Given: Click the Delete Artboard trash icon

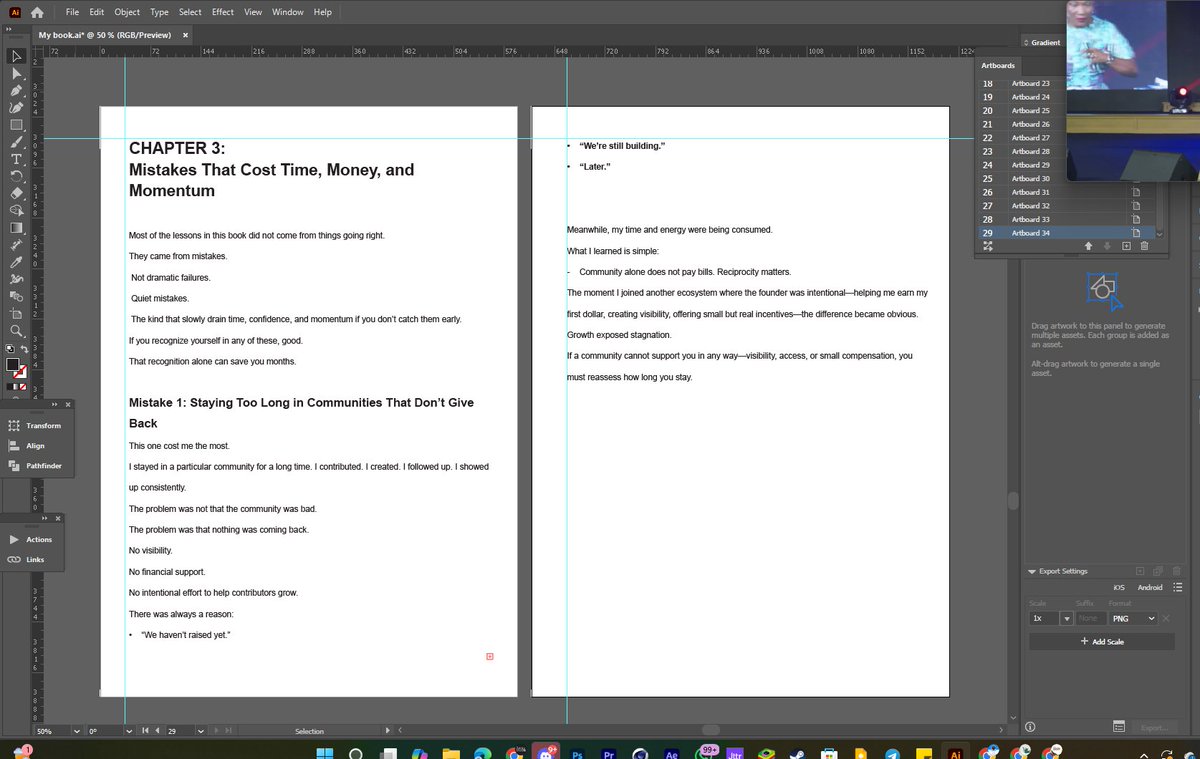Looking at the screenshot, I should (x=1145, y=246).
